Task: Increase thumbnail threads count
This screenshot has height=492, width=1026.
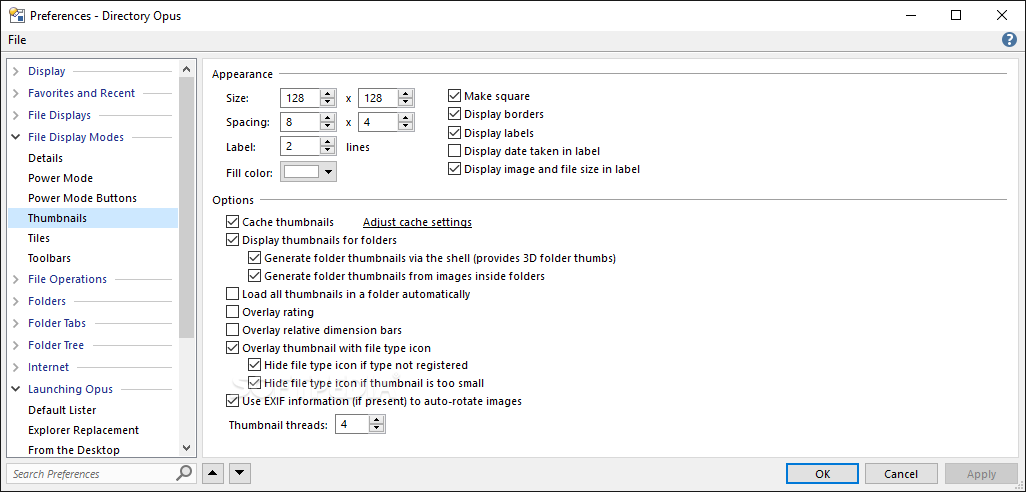Action: pos(376,421)
